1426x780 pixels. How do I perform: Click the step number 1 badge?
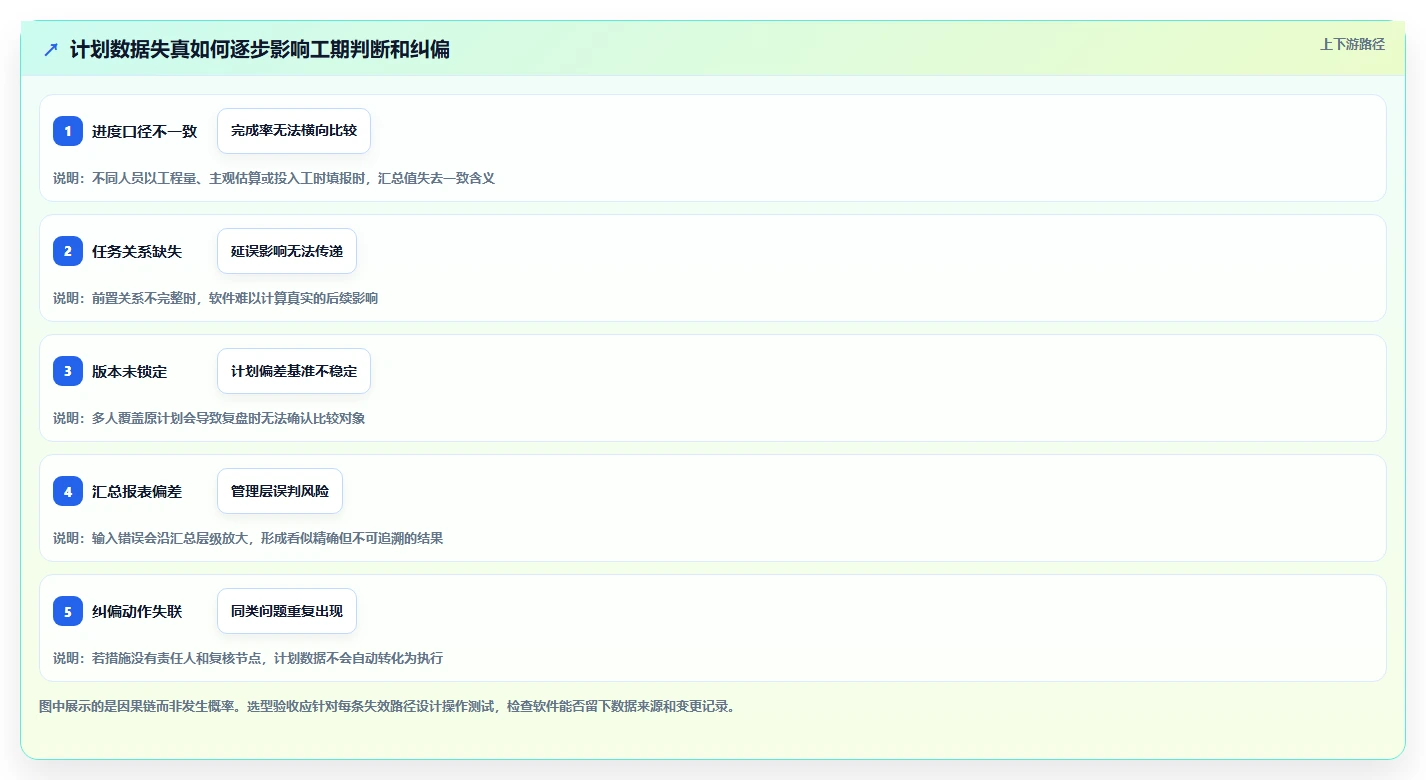tap(68, 131)
